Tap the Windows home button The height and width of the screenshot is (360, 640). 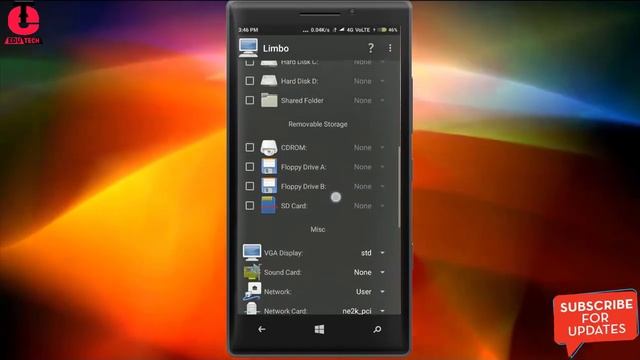pos(319,329)
